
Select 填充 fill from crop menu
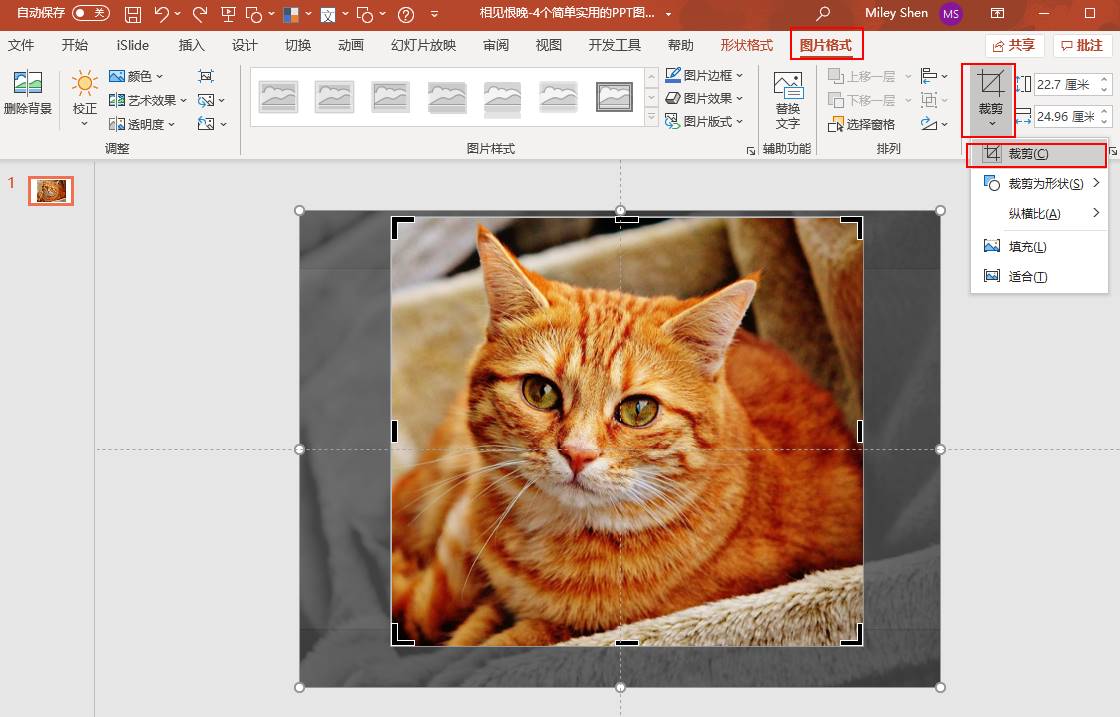(1027, 246)
